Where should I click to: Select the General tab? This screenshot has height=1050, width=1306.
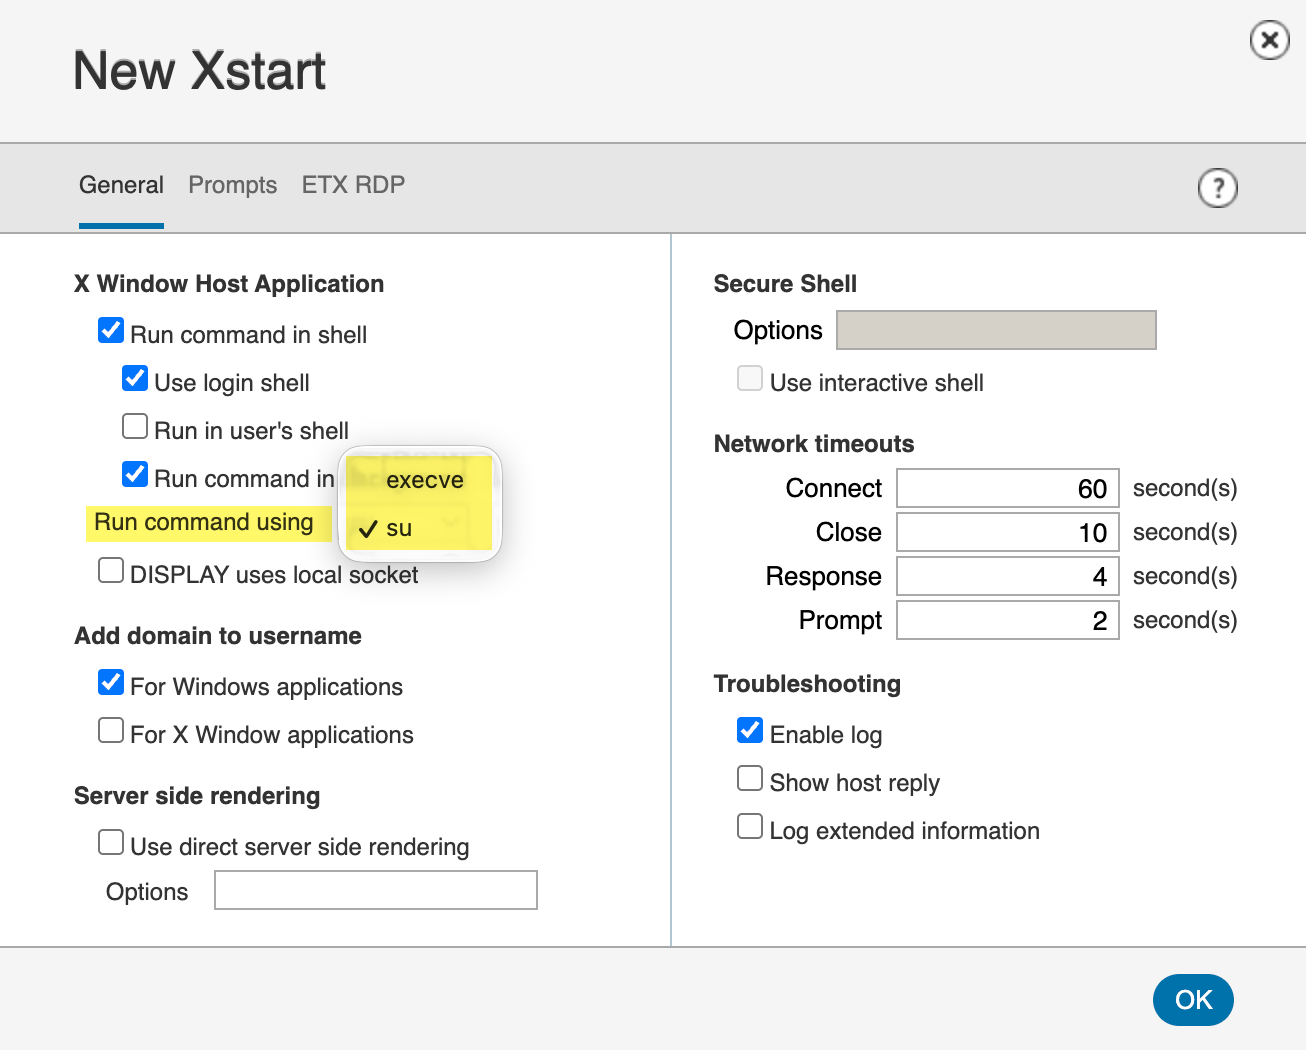tap(121, 185)
